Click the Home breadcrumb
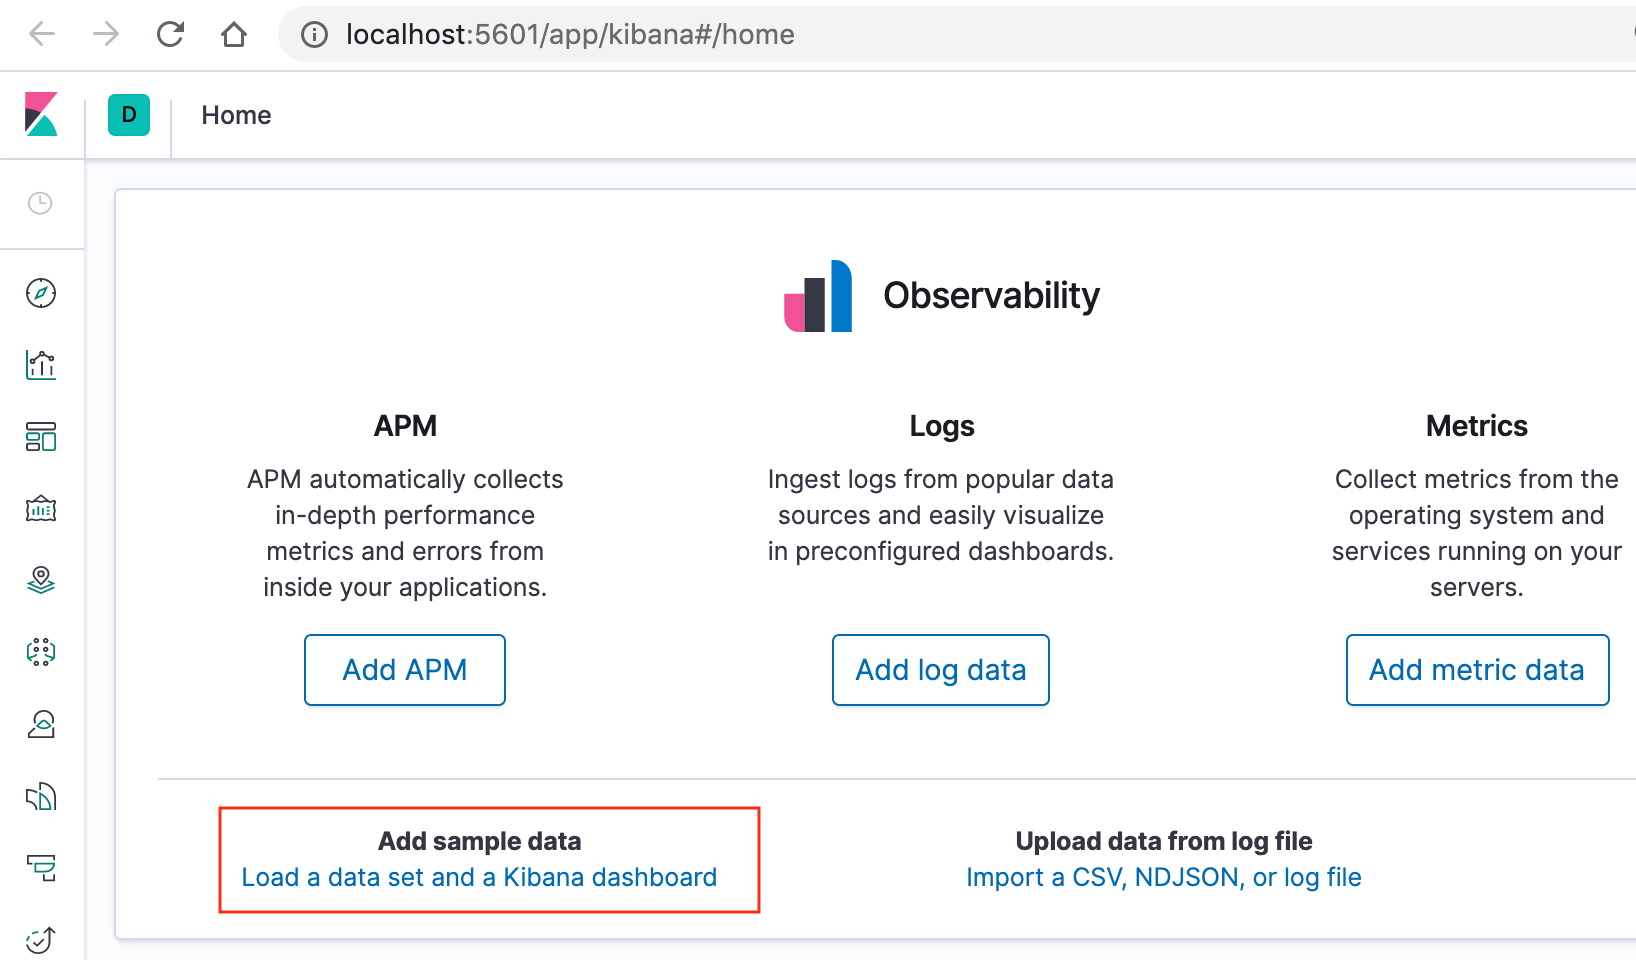 click(x=236, y=115)
